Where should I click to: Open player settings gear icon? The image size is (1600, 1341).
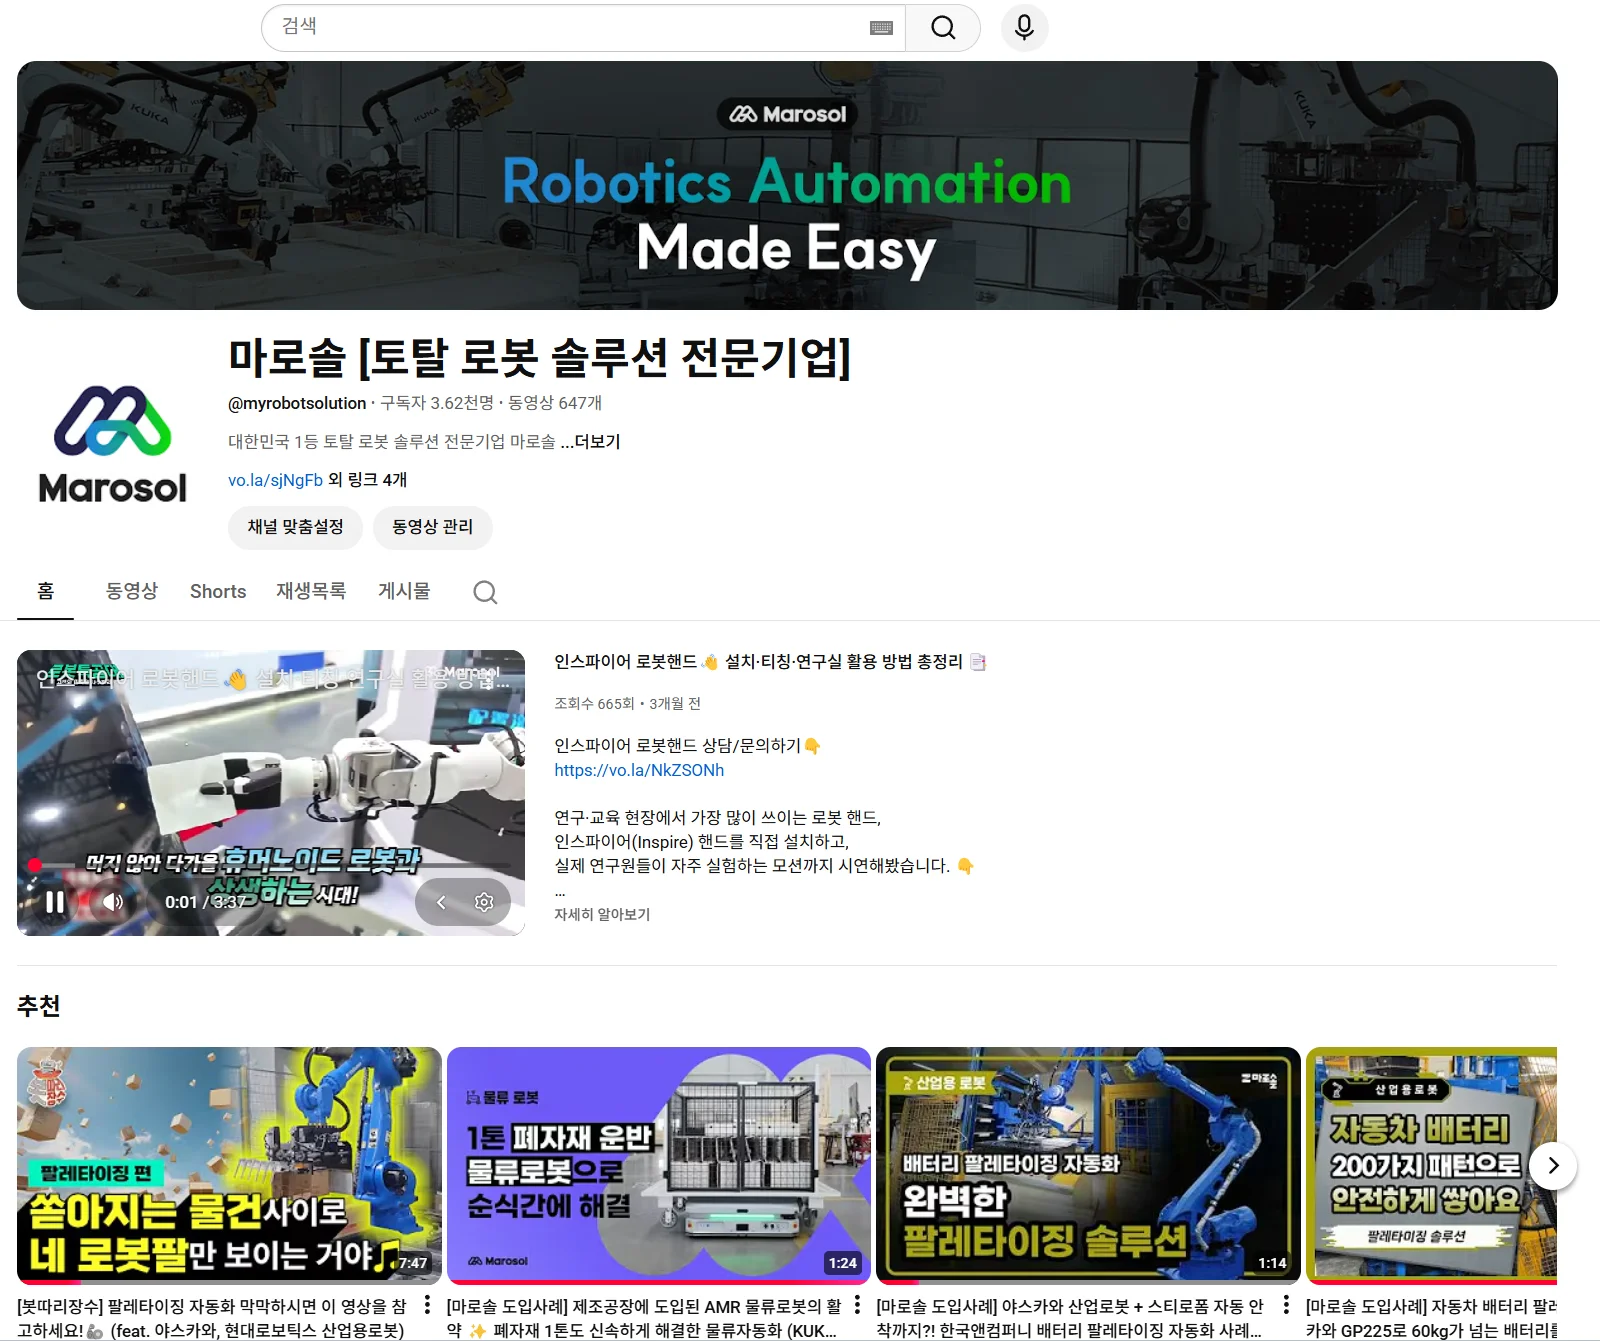484,902
